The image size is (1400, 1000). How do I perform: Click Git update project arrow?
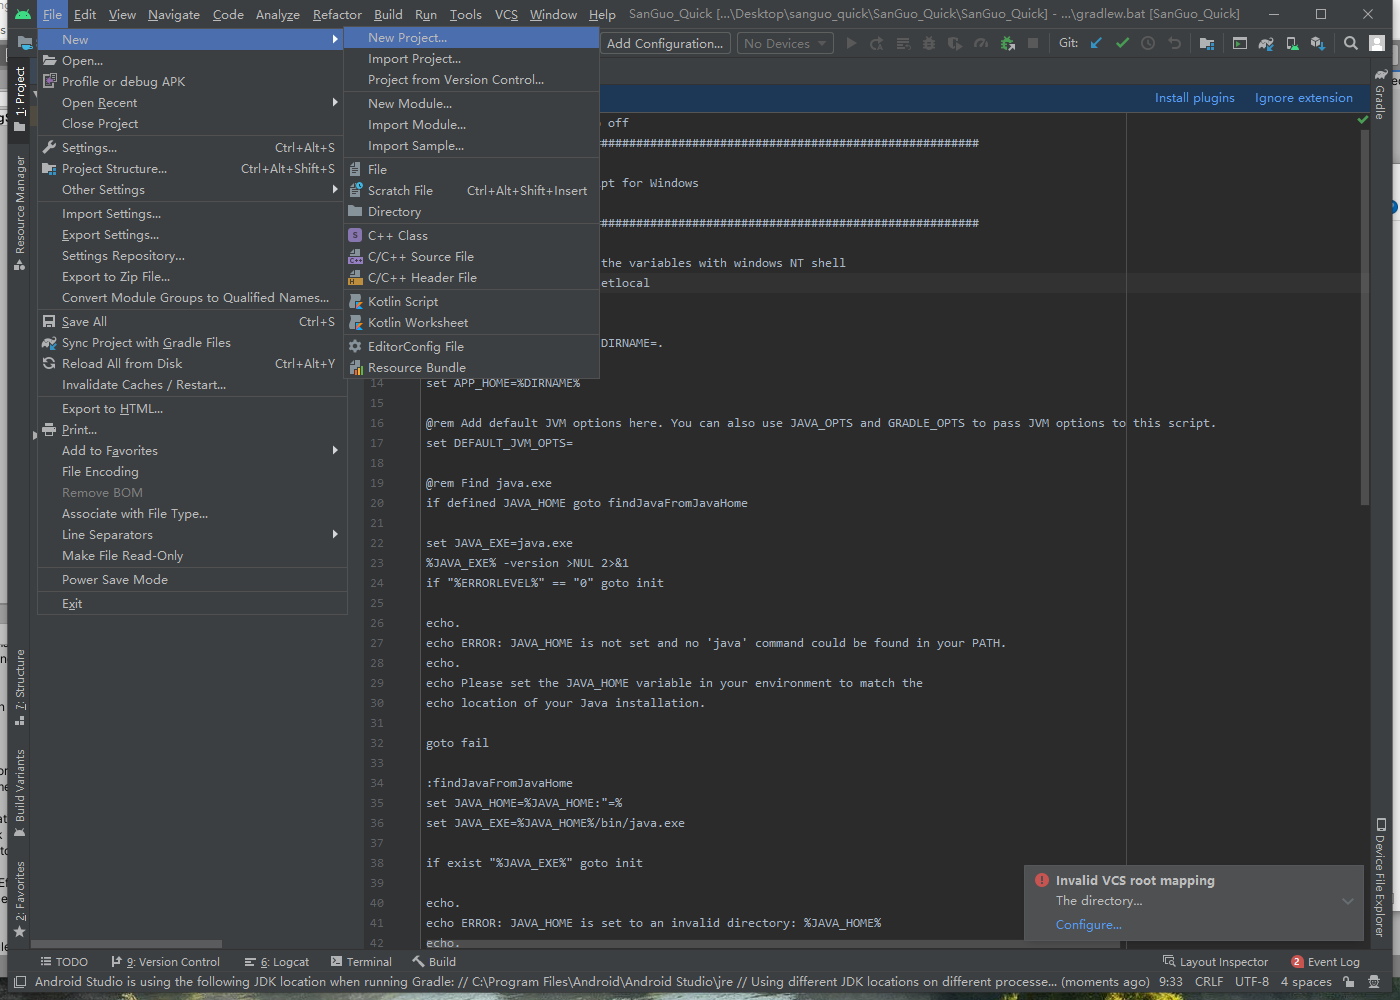click(x=1096, y=43)
